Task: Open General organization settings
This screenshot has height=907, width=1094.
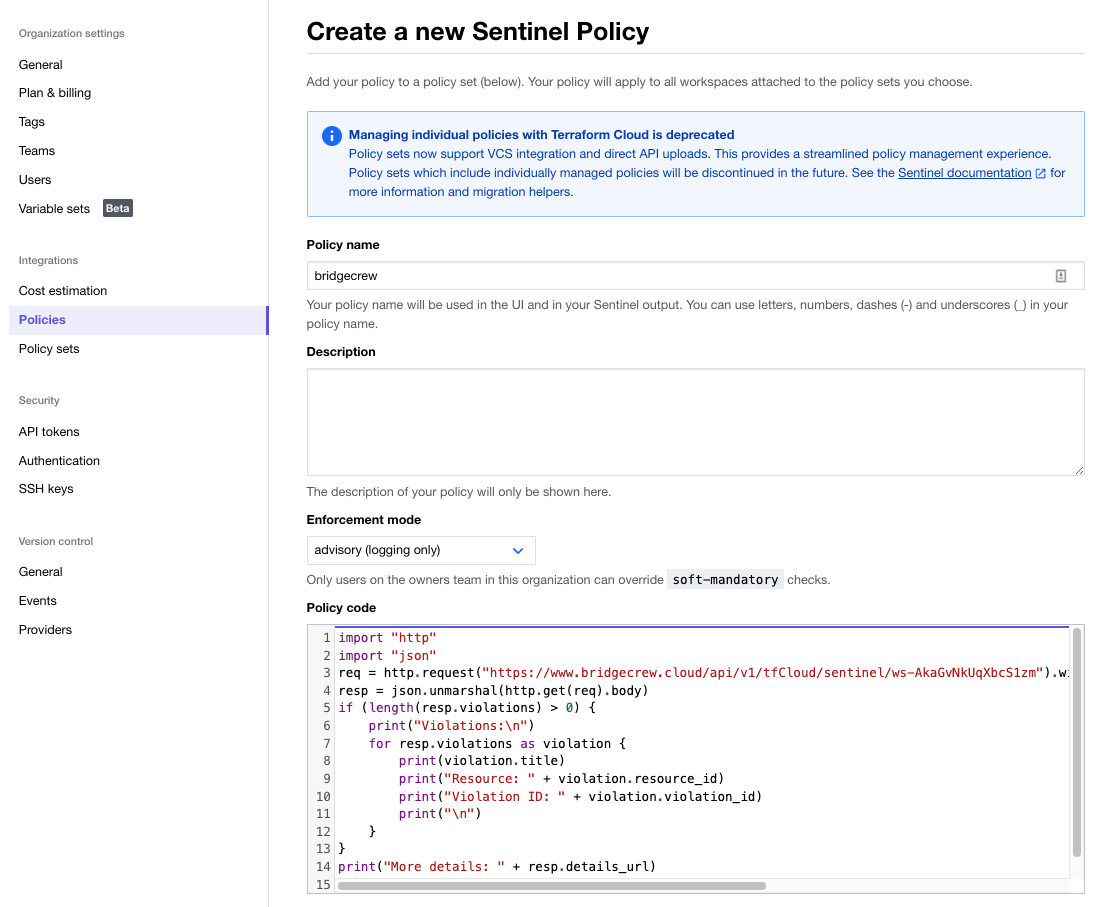Action: pos(40,64)
